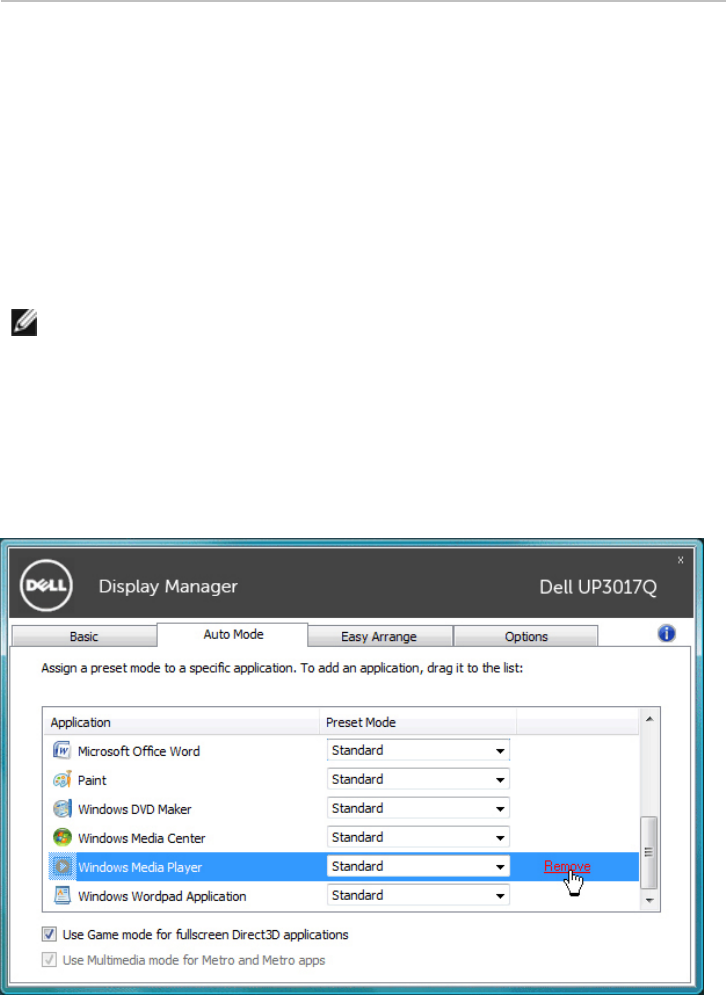
Task: Click the Remove link for Media Player
Action: tap(567, 866)
